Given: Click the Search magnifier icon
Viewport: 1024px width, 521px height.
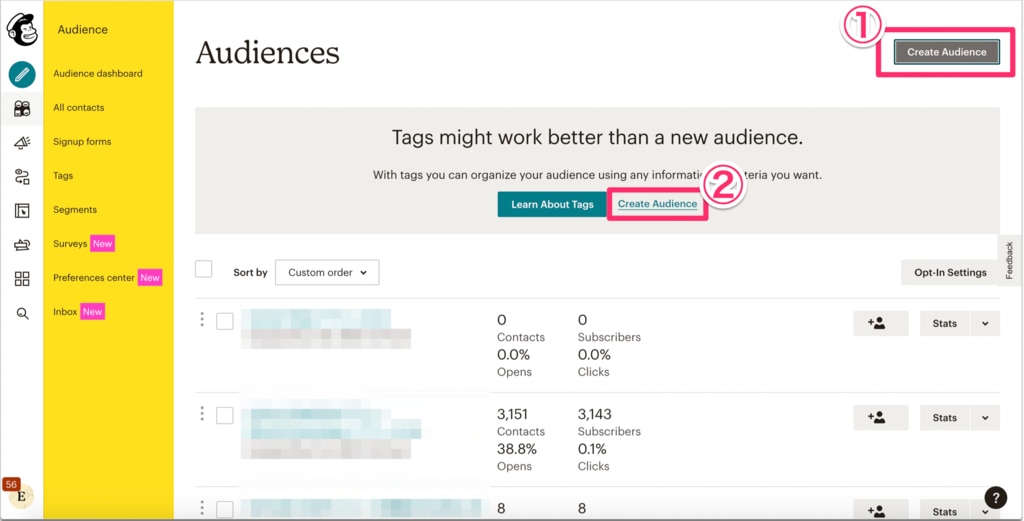Looking at the screenshot, I should click(x=22, y=314).
